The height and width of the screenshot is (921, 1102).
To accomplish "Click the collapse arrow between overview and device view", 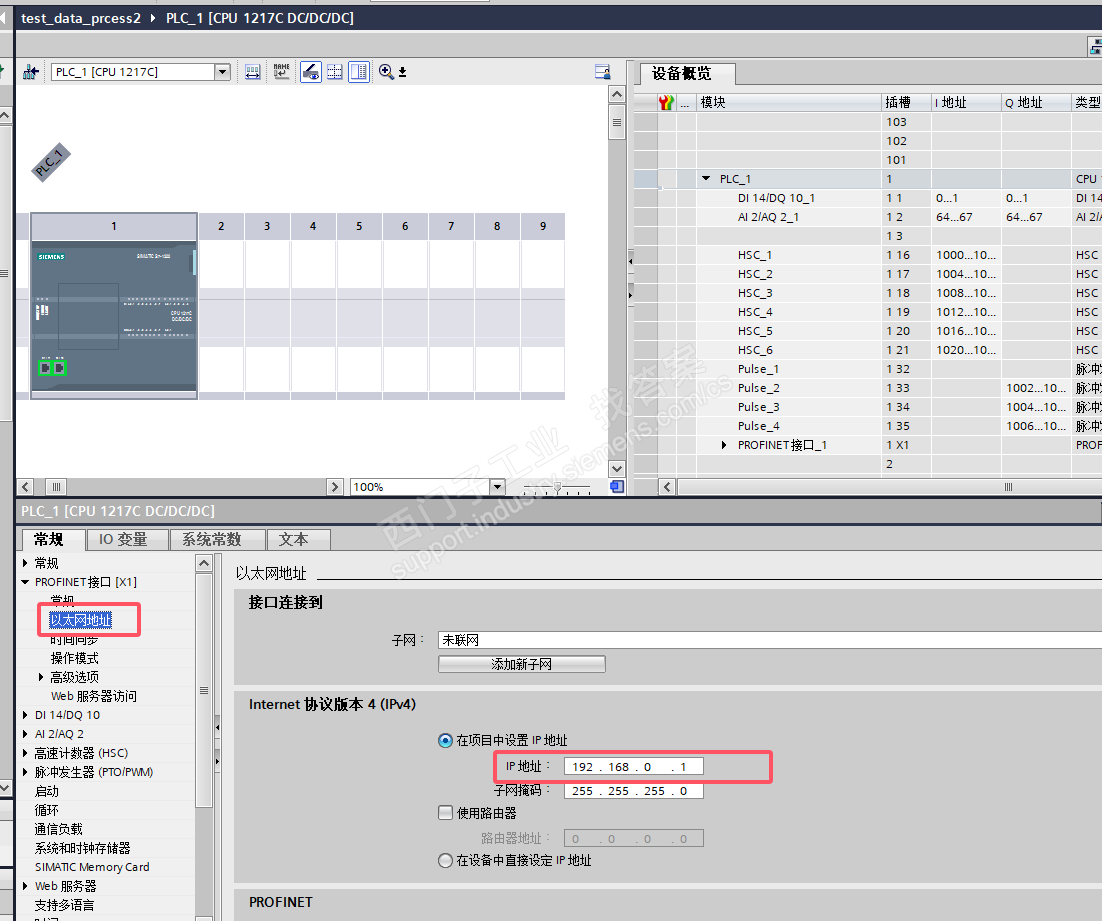I will [630, 261].
